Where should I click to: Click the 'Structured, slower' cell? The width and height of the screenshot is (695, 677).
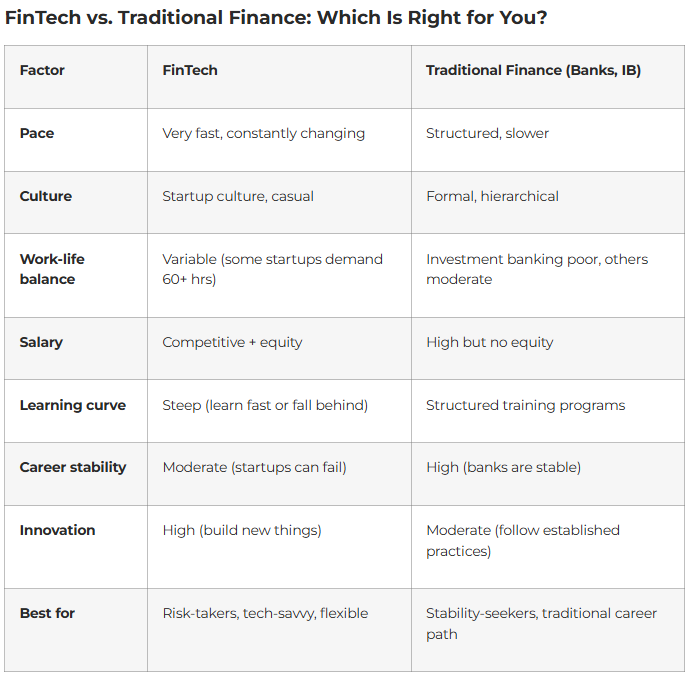[x=487, y=133]
